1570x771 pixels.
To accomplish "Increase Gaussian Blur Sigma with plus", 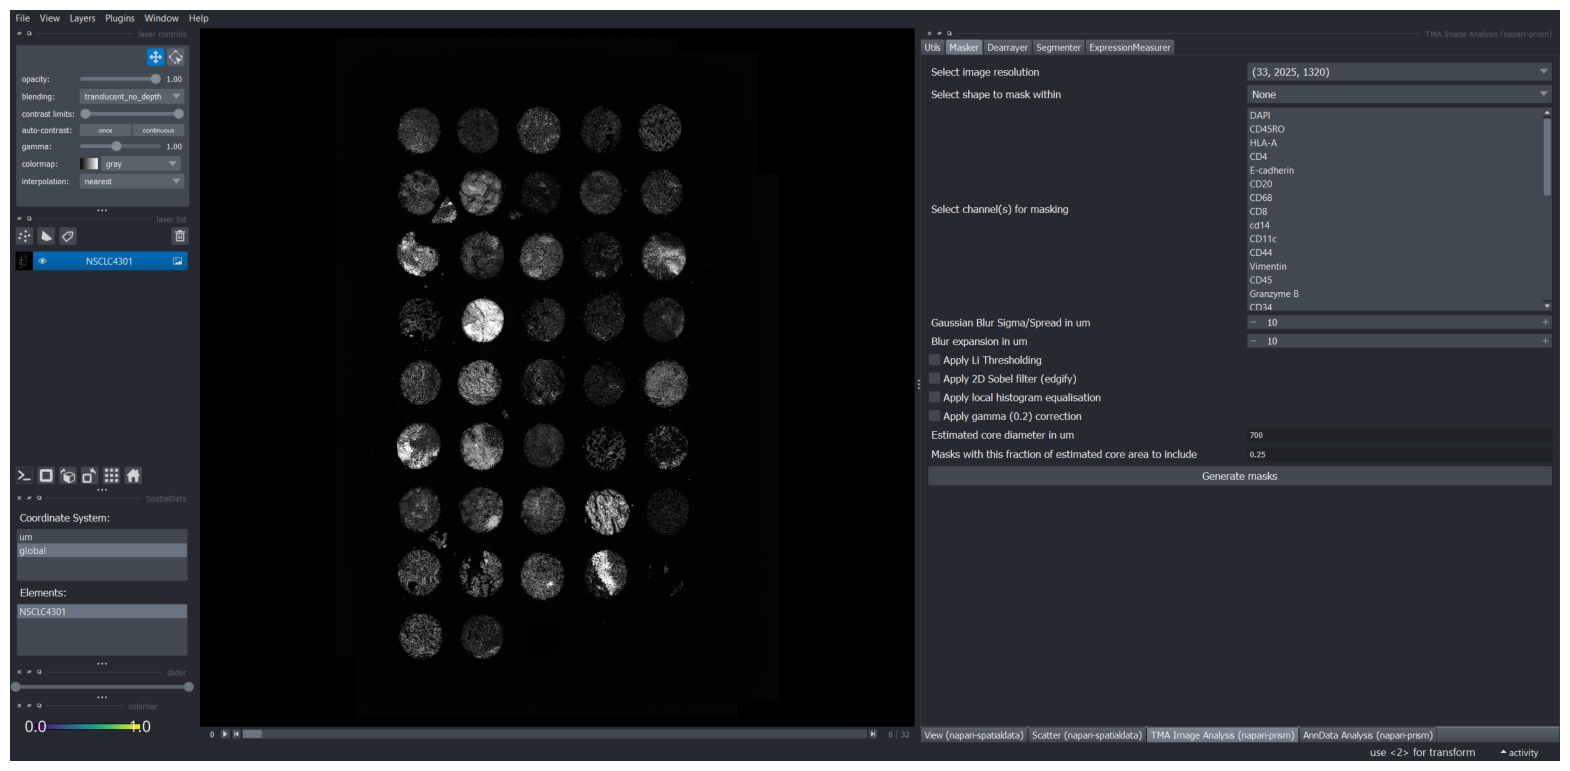I will (x=1545, y=323).
